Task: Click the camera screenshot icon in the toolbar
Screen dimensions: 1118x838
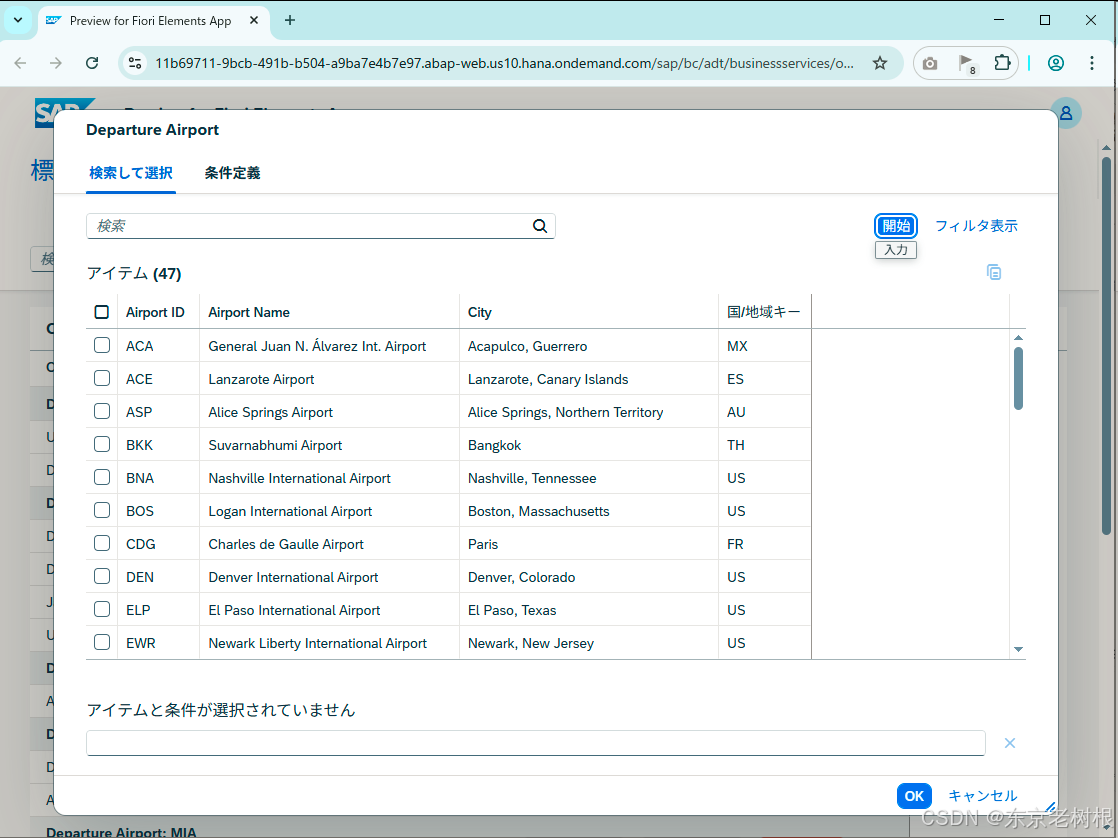Action: click(930, 62)
